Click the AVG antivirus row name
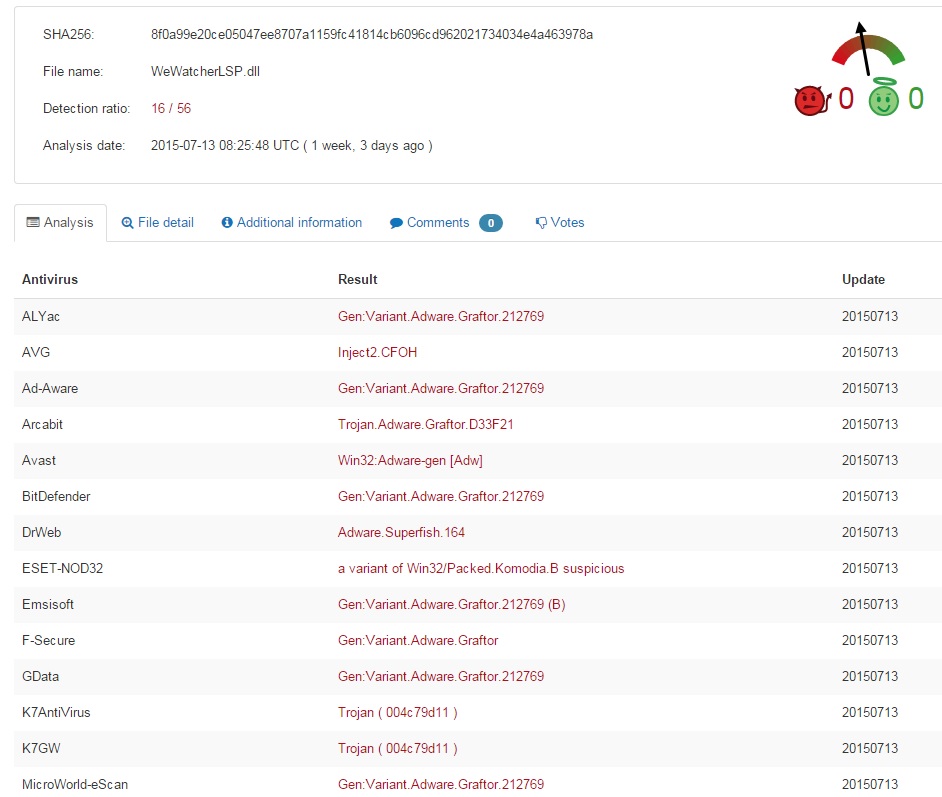Viewport: 942px width, 797px height. tap(36, 353)
